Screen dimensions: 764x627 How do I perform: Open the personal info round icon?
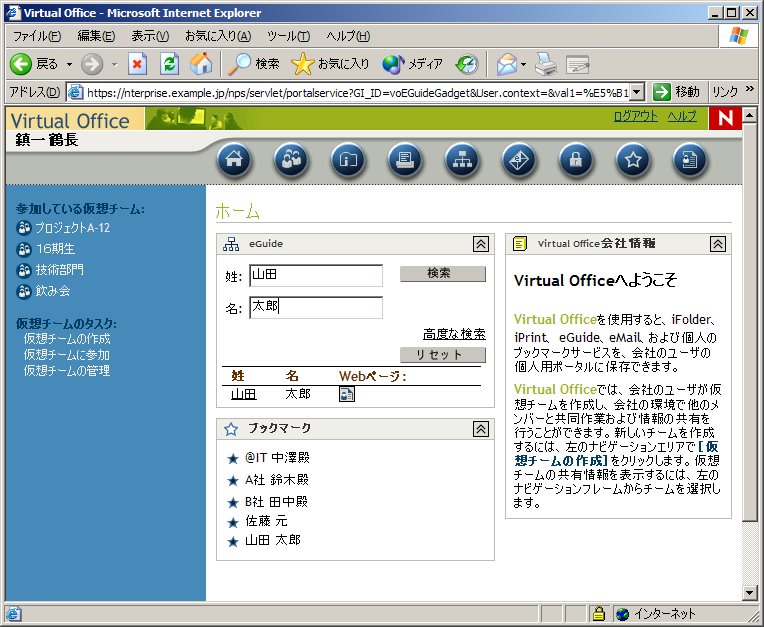pyautogui.click(x=689, y=159)
